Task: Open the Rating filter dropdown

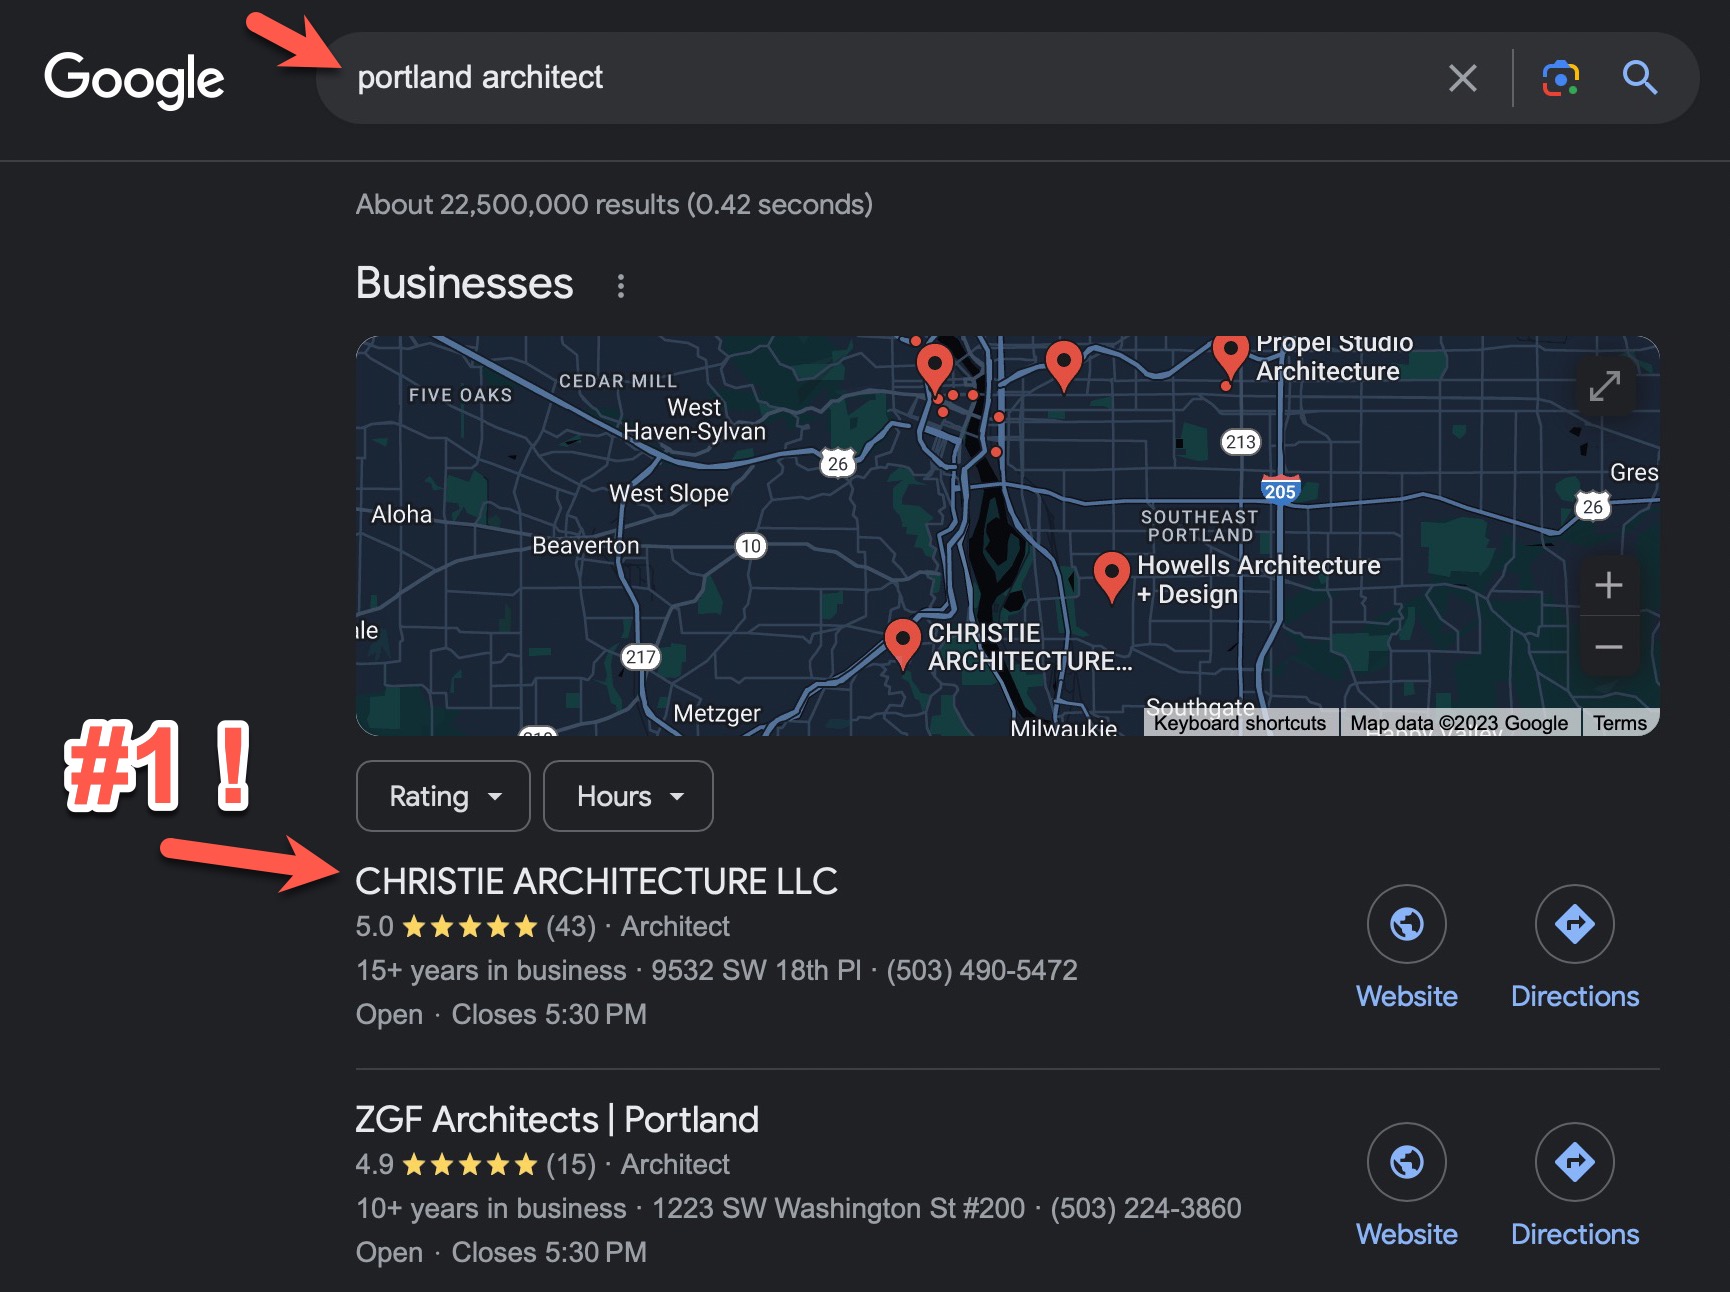Action: click(443, 796)
